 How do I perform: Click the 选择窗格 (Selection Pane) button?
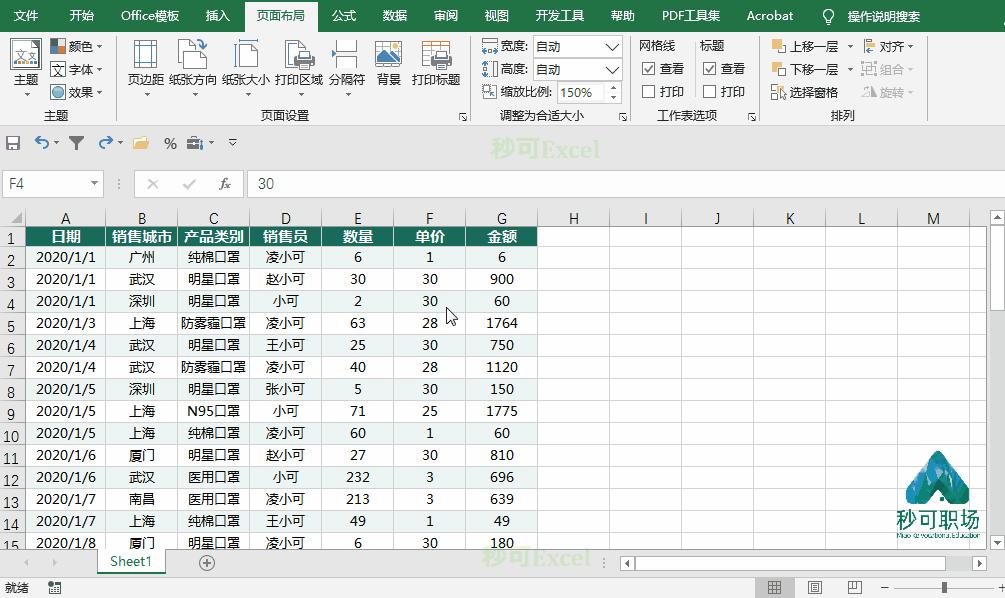(812, 92)
